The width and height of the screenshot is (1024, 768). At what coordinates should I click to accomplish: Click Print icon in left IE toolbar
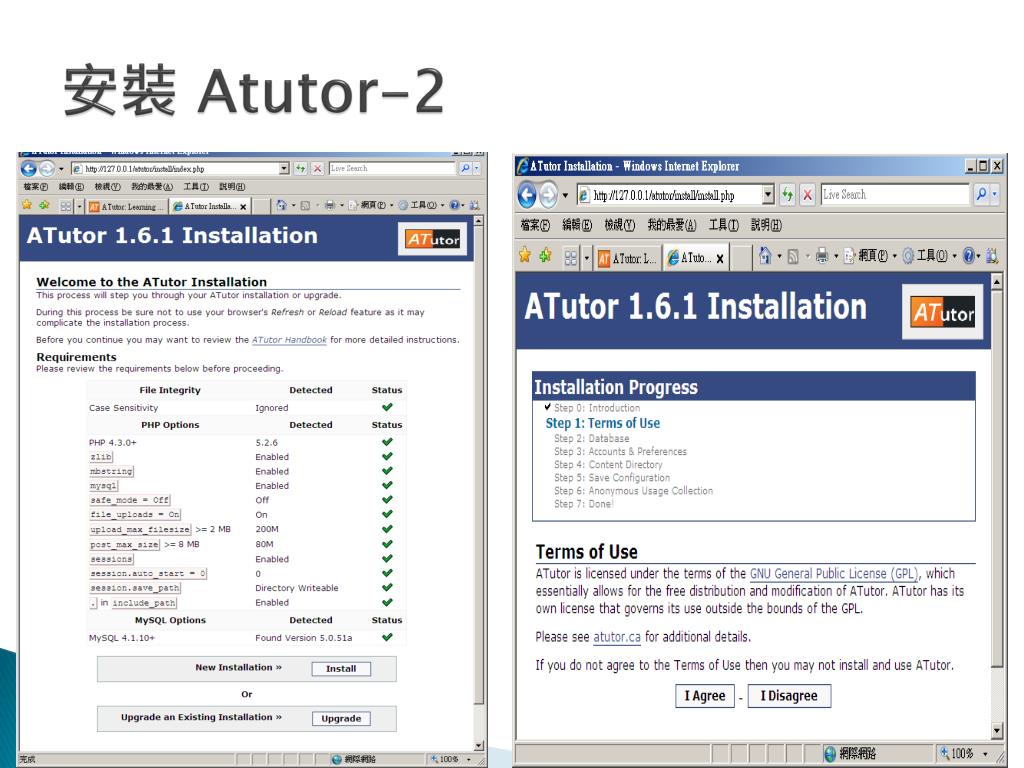[x=330, y=205]
